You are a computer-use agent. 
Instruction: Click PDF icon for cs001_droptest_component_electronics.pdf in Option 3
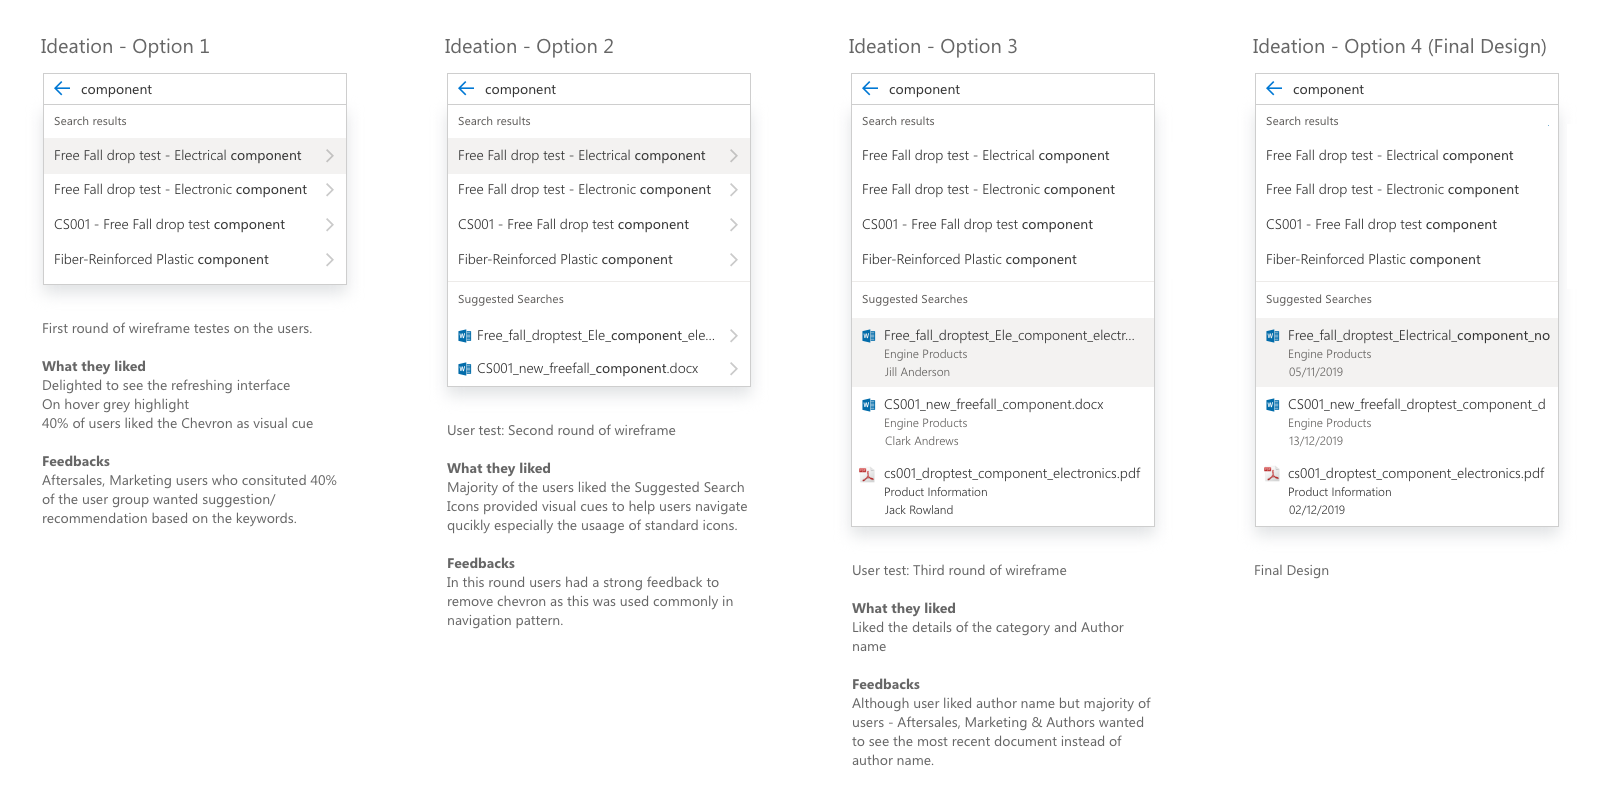(868, 474)
